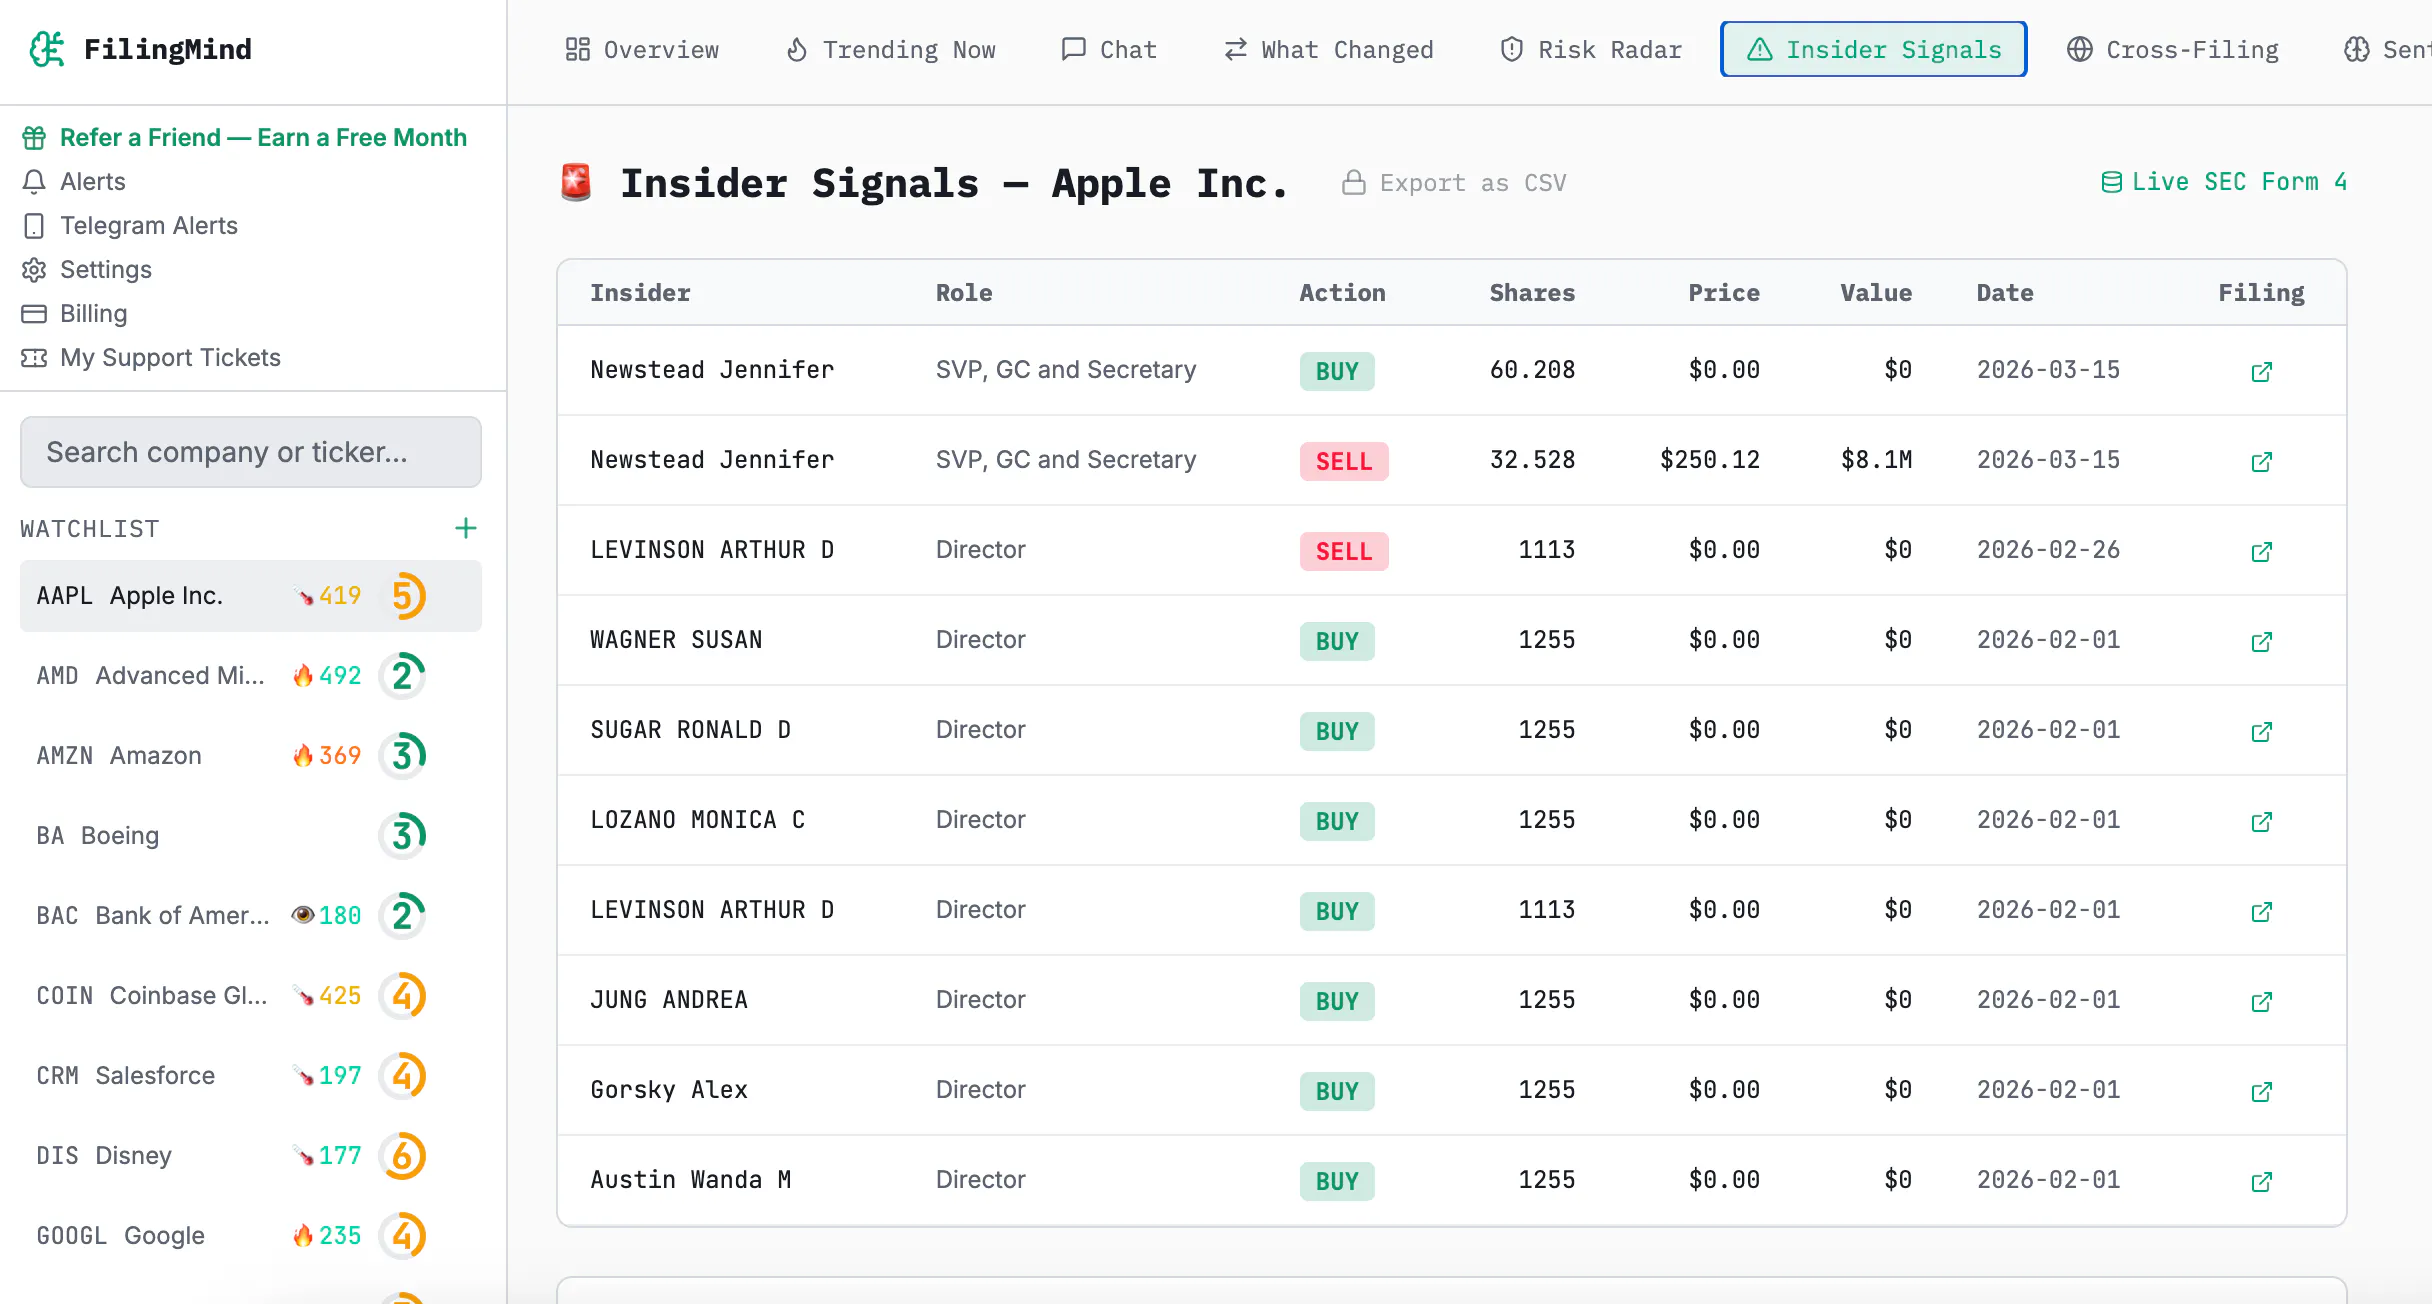Select GOOGL Google in the watchlist
Viewport: 2432px width, 1304px height.
(251, 1236)
